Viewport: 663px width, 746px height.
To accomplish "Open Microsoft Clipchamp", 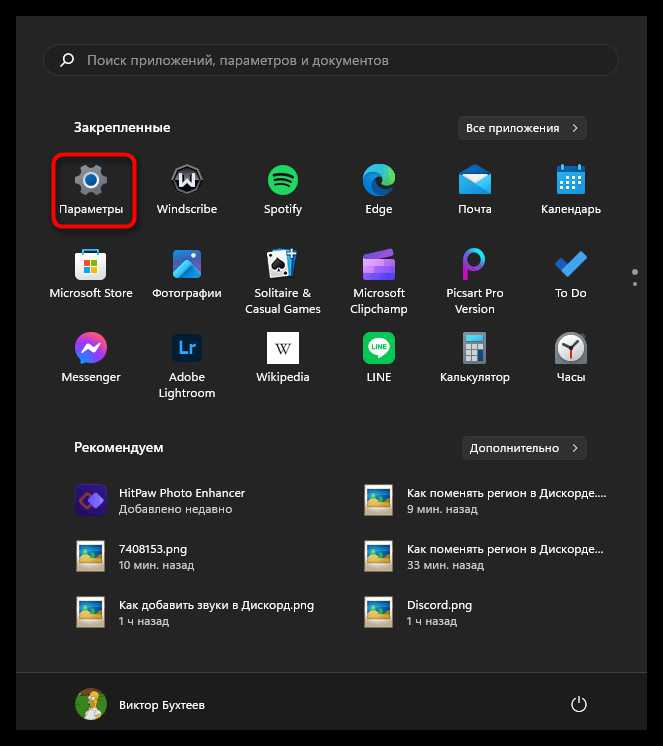I will [x=379, y=281].
